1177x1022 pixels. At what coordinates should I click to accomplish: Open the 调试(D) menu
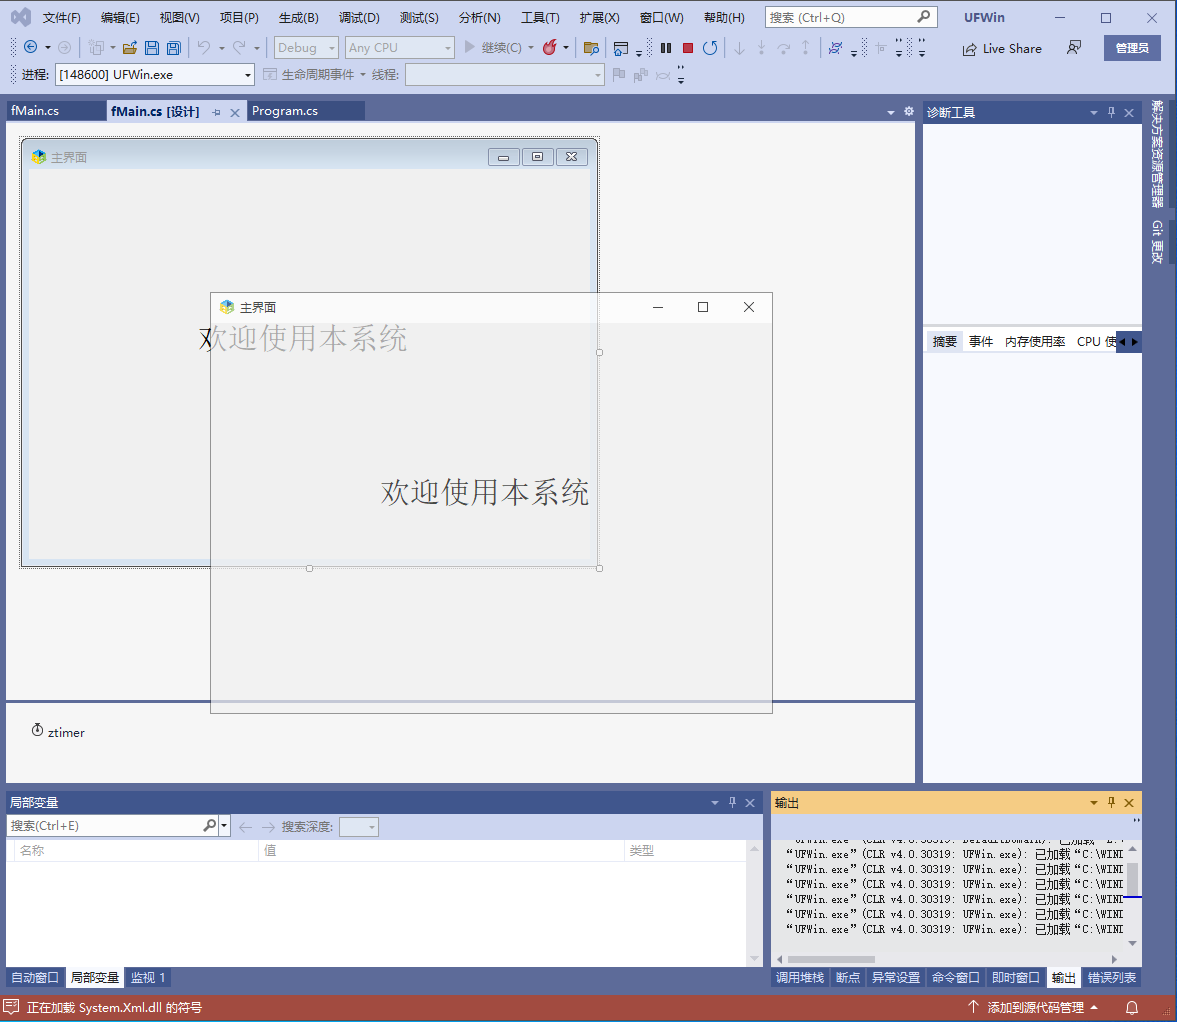pos(359,17)
